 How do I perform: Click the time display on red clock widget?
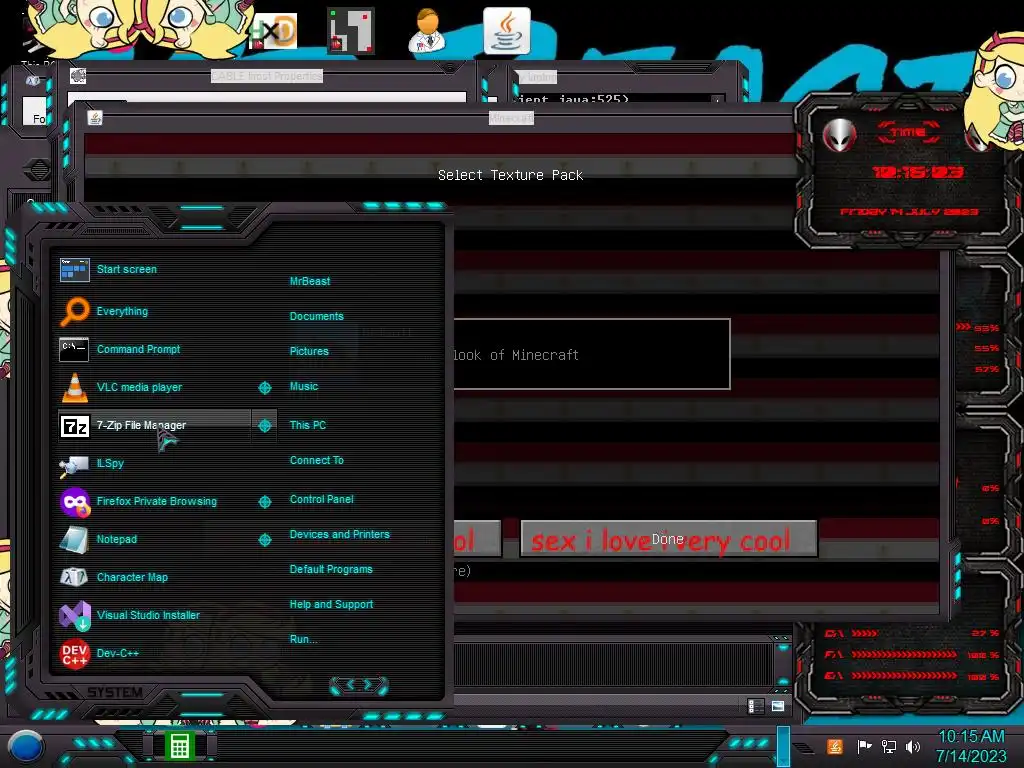tap(918, 172)
